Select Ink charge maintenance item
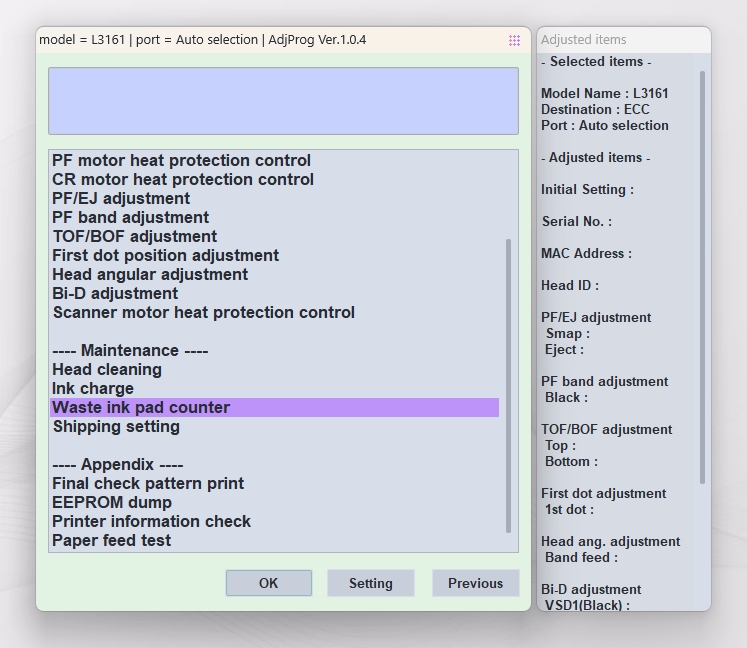Screen dimensions: 747x648 pyautogui.click(x=93, y=388)
